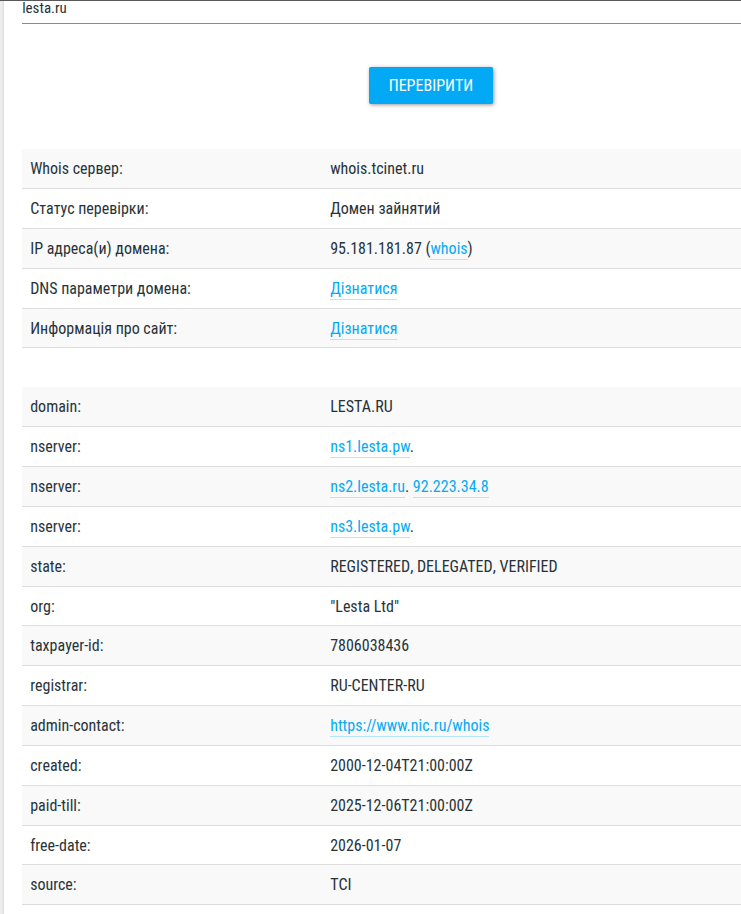Open the whois link next to IP 95.181.181.87
Viewport: 741px width, 914px height.
449,249
